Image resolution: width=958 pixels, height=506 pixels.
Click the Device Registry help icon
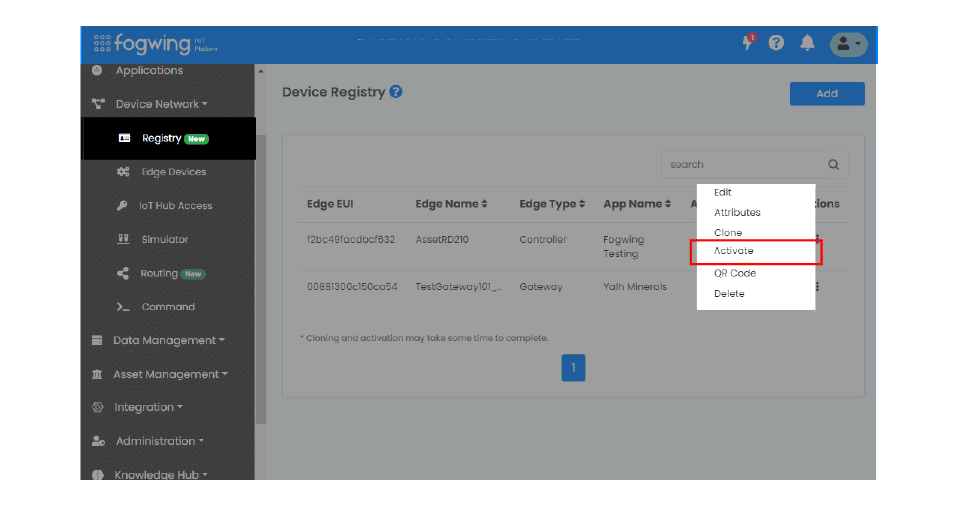(396, 92)
